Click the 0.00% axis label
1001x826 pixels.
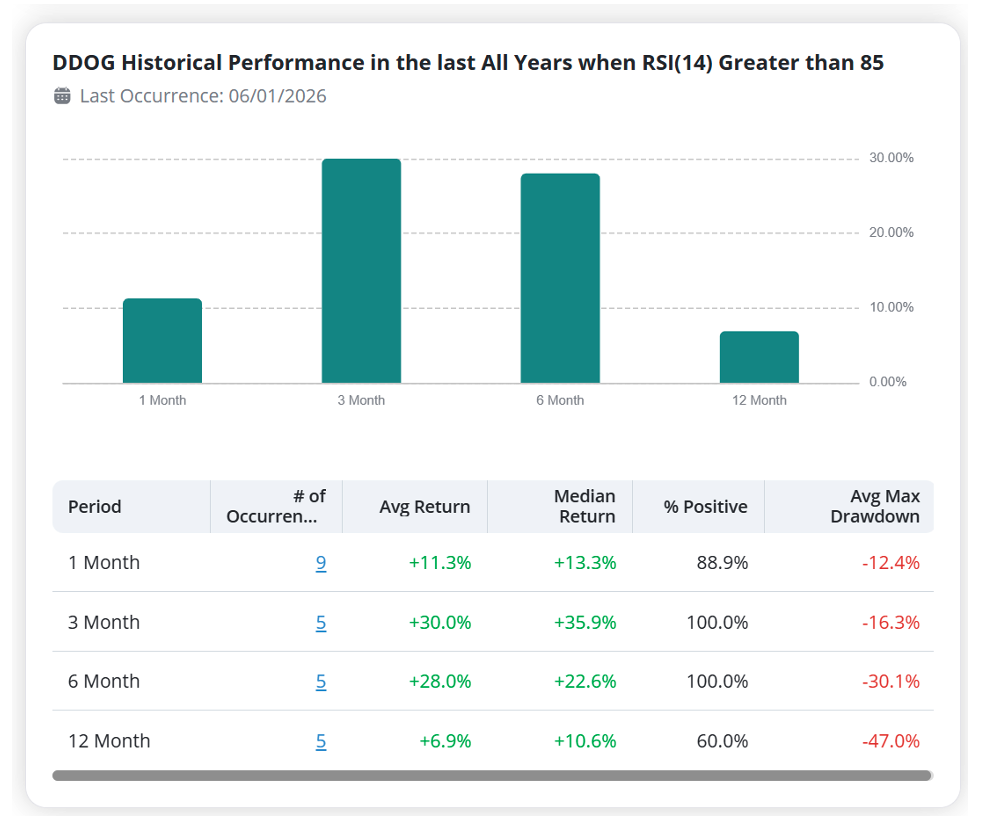tap(888, 382)
